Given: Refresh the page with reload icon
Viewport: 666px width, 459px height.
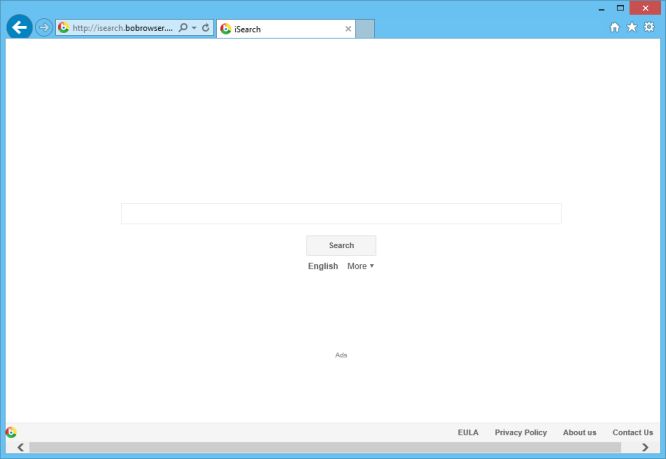Looking at the screenshot, I should 206,28.
